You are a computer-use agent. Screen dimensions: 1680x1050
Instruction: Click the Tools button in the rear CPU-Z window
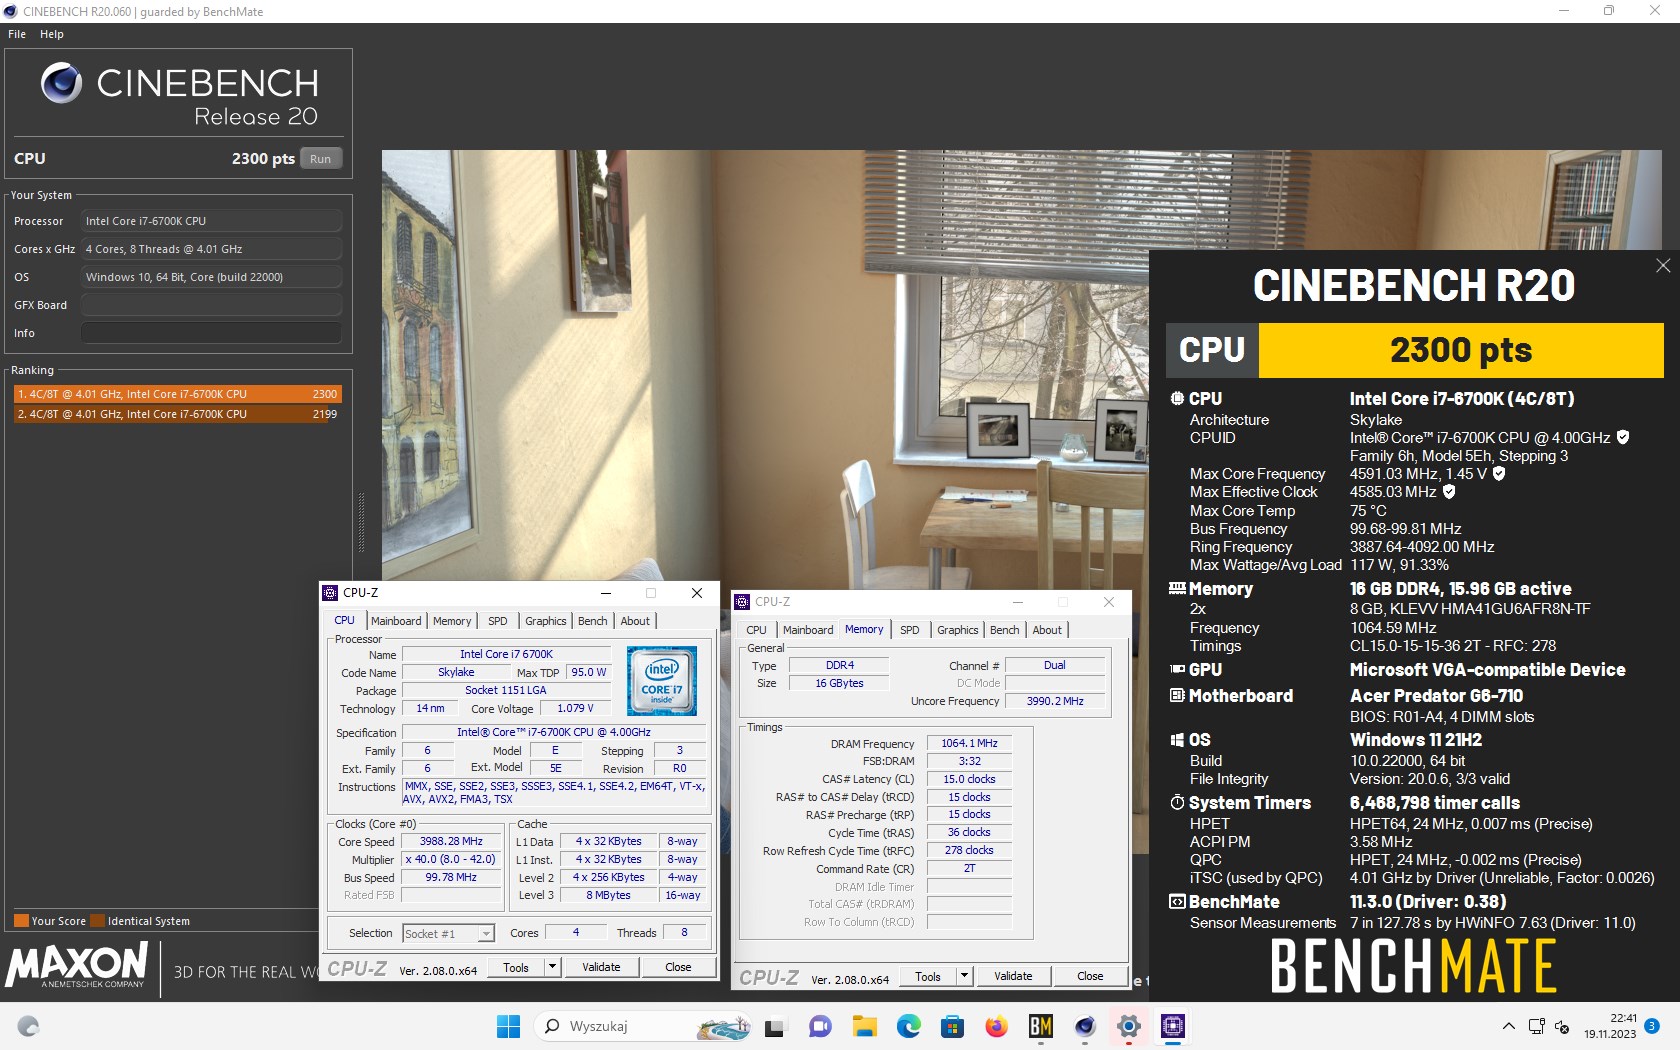point(928,976)
